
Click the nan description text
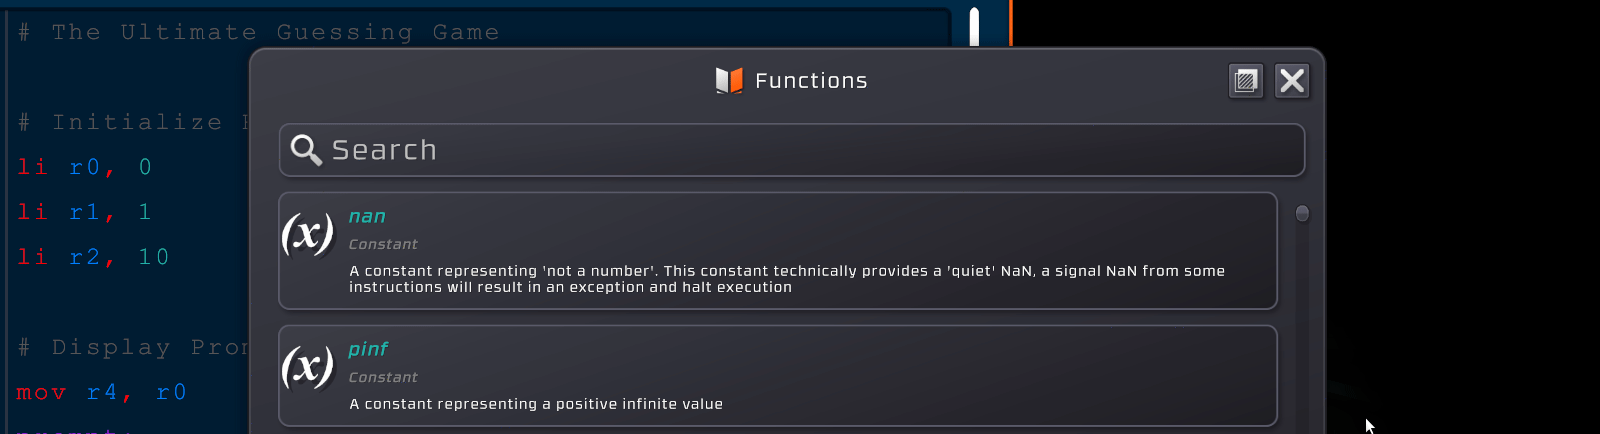786,279
